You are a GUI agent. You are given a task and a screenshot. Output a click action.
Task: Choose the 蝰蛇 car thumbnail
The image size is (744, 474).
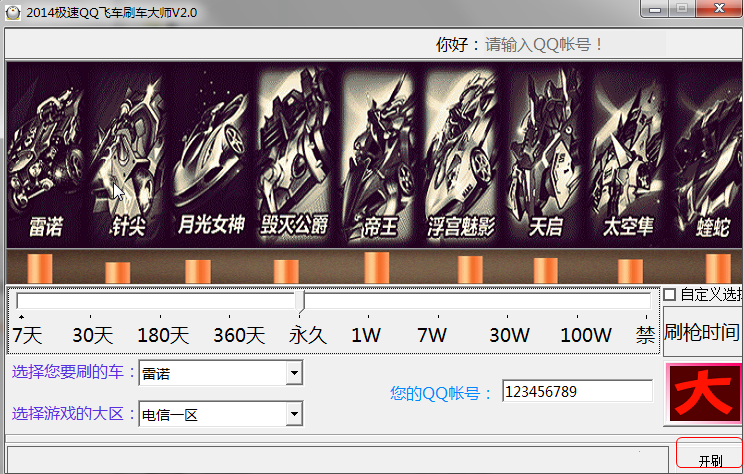coord(708,155)
